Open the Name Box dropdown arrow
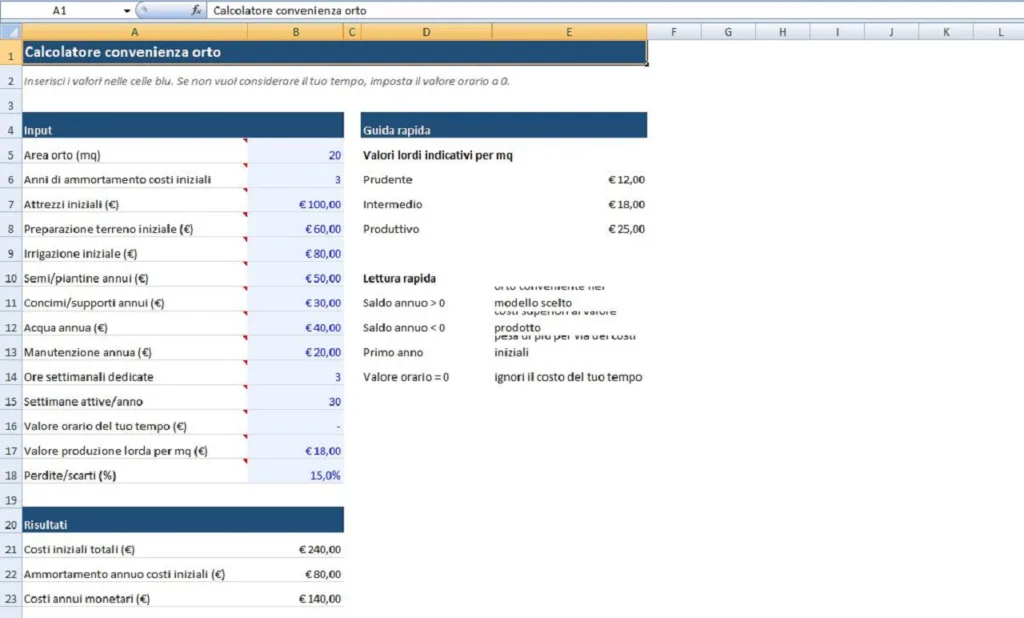1024x618 pixels. [x=127, y=10]
